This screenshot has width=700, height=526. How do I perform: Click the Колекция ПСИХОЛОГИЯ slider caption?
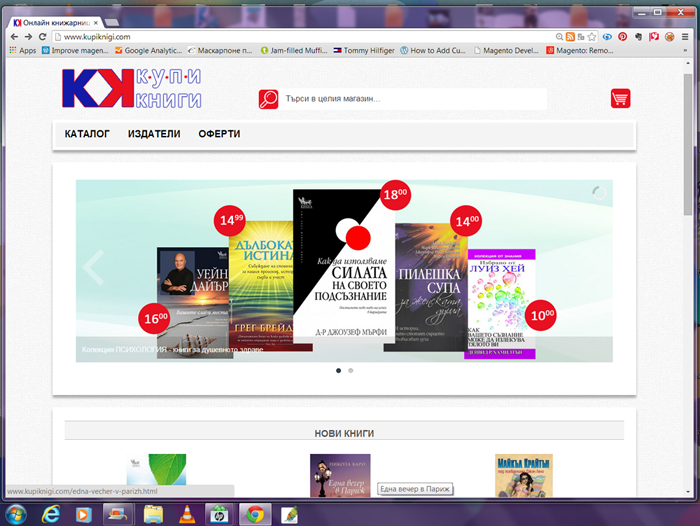click(x=172, y=350)
